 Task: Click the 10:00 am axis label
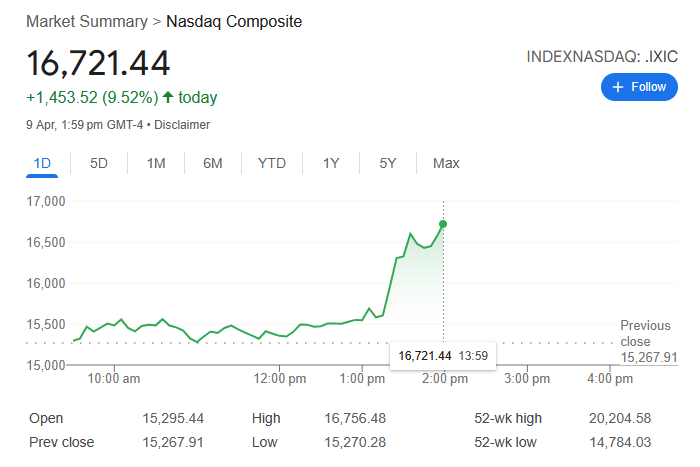[x=114, y=379]
